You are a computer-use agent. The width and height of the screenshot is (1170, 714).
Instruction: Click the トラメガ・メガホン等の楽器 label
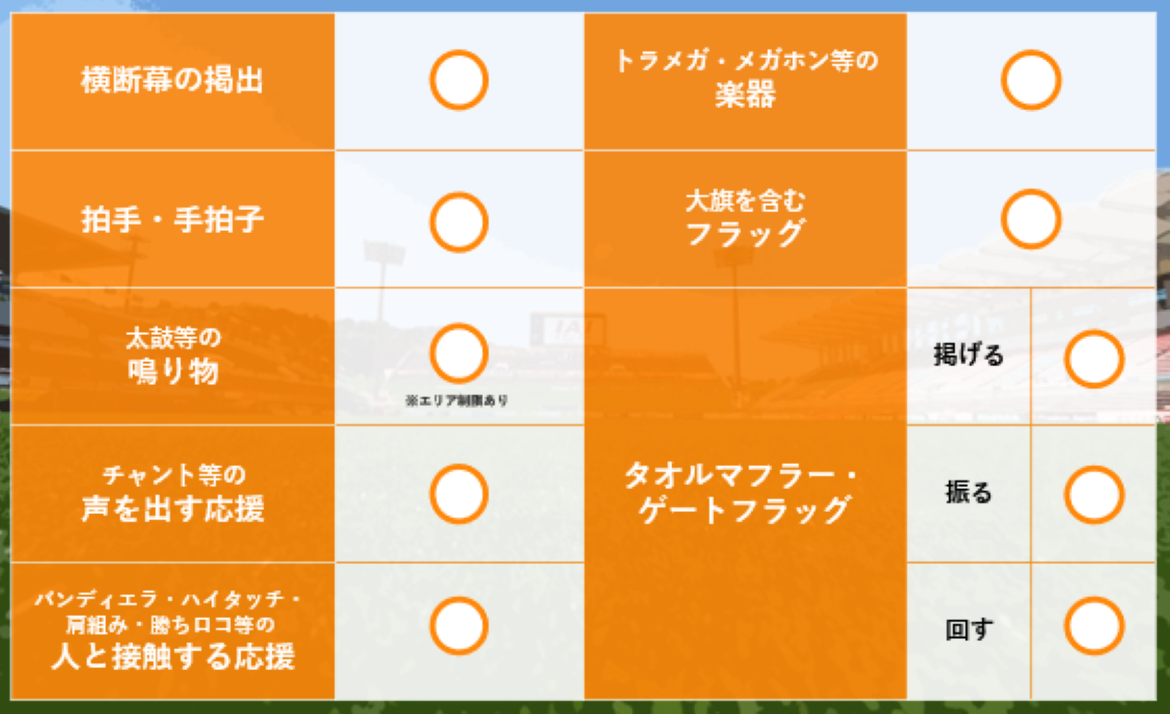coord(745,79)
